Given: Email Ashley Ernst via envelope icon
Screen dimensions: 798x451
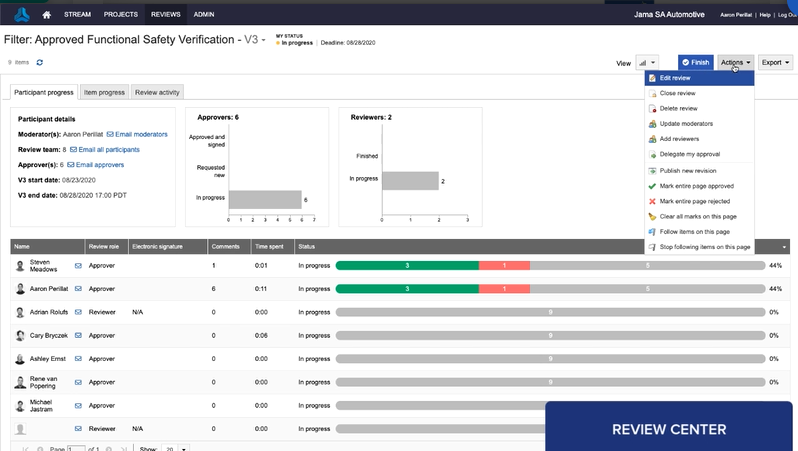Looking at the screenshot, I should click(78, 359).
